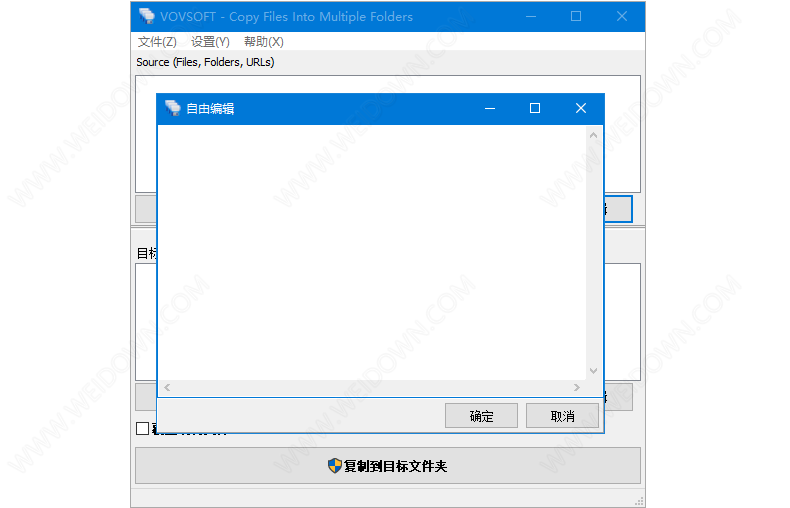Click the VOVSOFT app icon in title bar

tap(147, 16)
